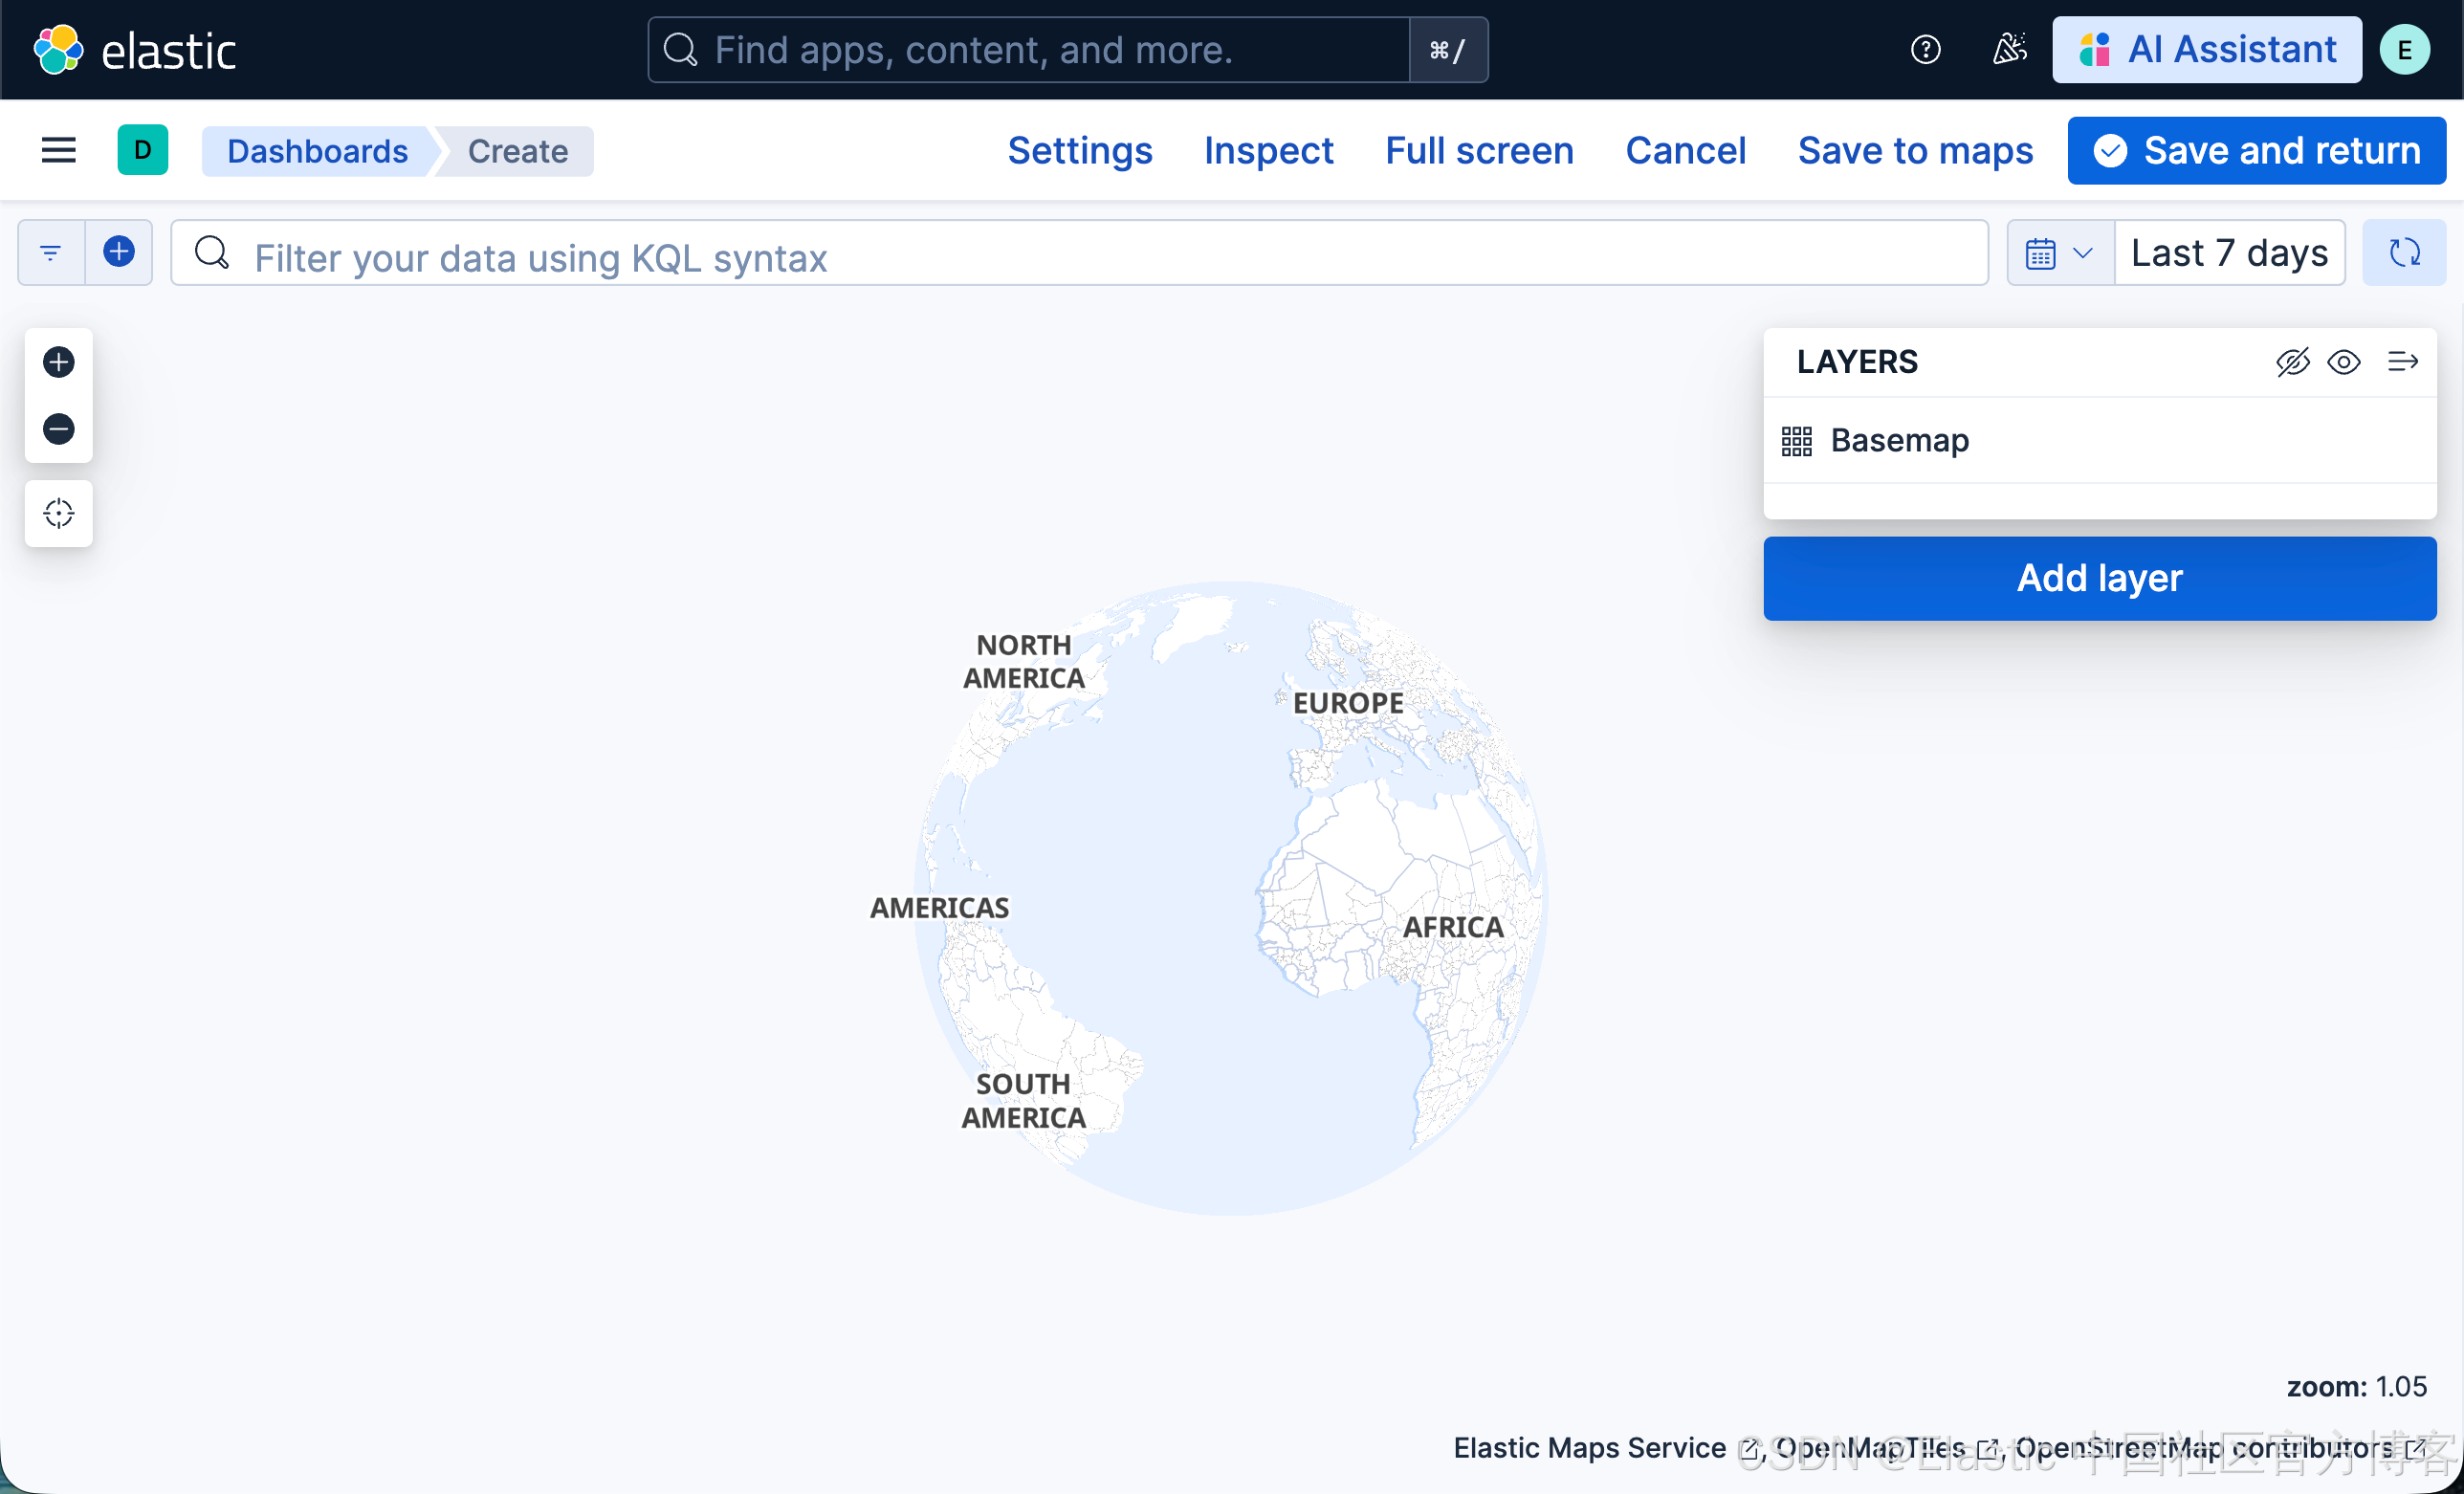2464x1494 pixels.
Task: Collapse the Layers panel
Action: [2402, 362]
